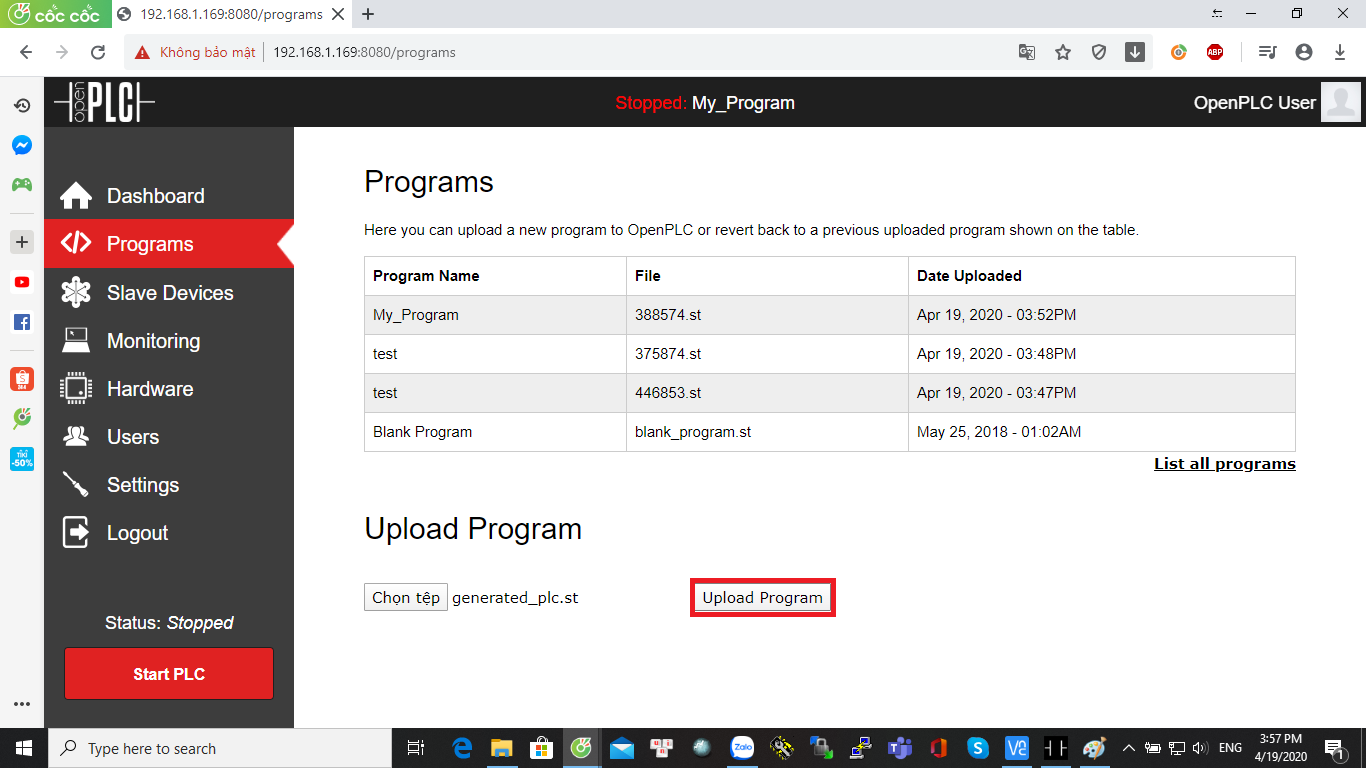Click date May 25, 2018 - 01:02AM
Screen dimensions: 1366x768
[999, 432]
